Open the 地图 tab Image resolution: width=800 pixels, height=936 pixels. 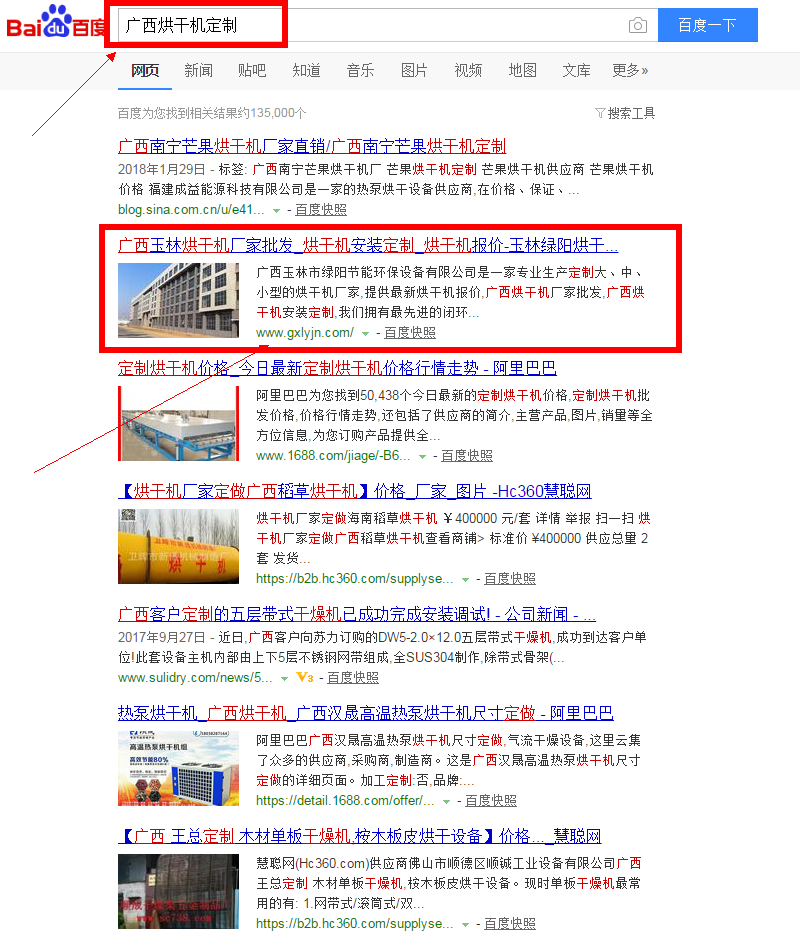pyautogui.click(x=522, y=70)
